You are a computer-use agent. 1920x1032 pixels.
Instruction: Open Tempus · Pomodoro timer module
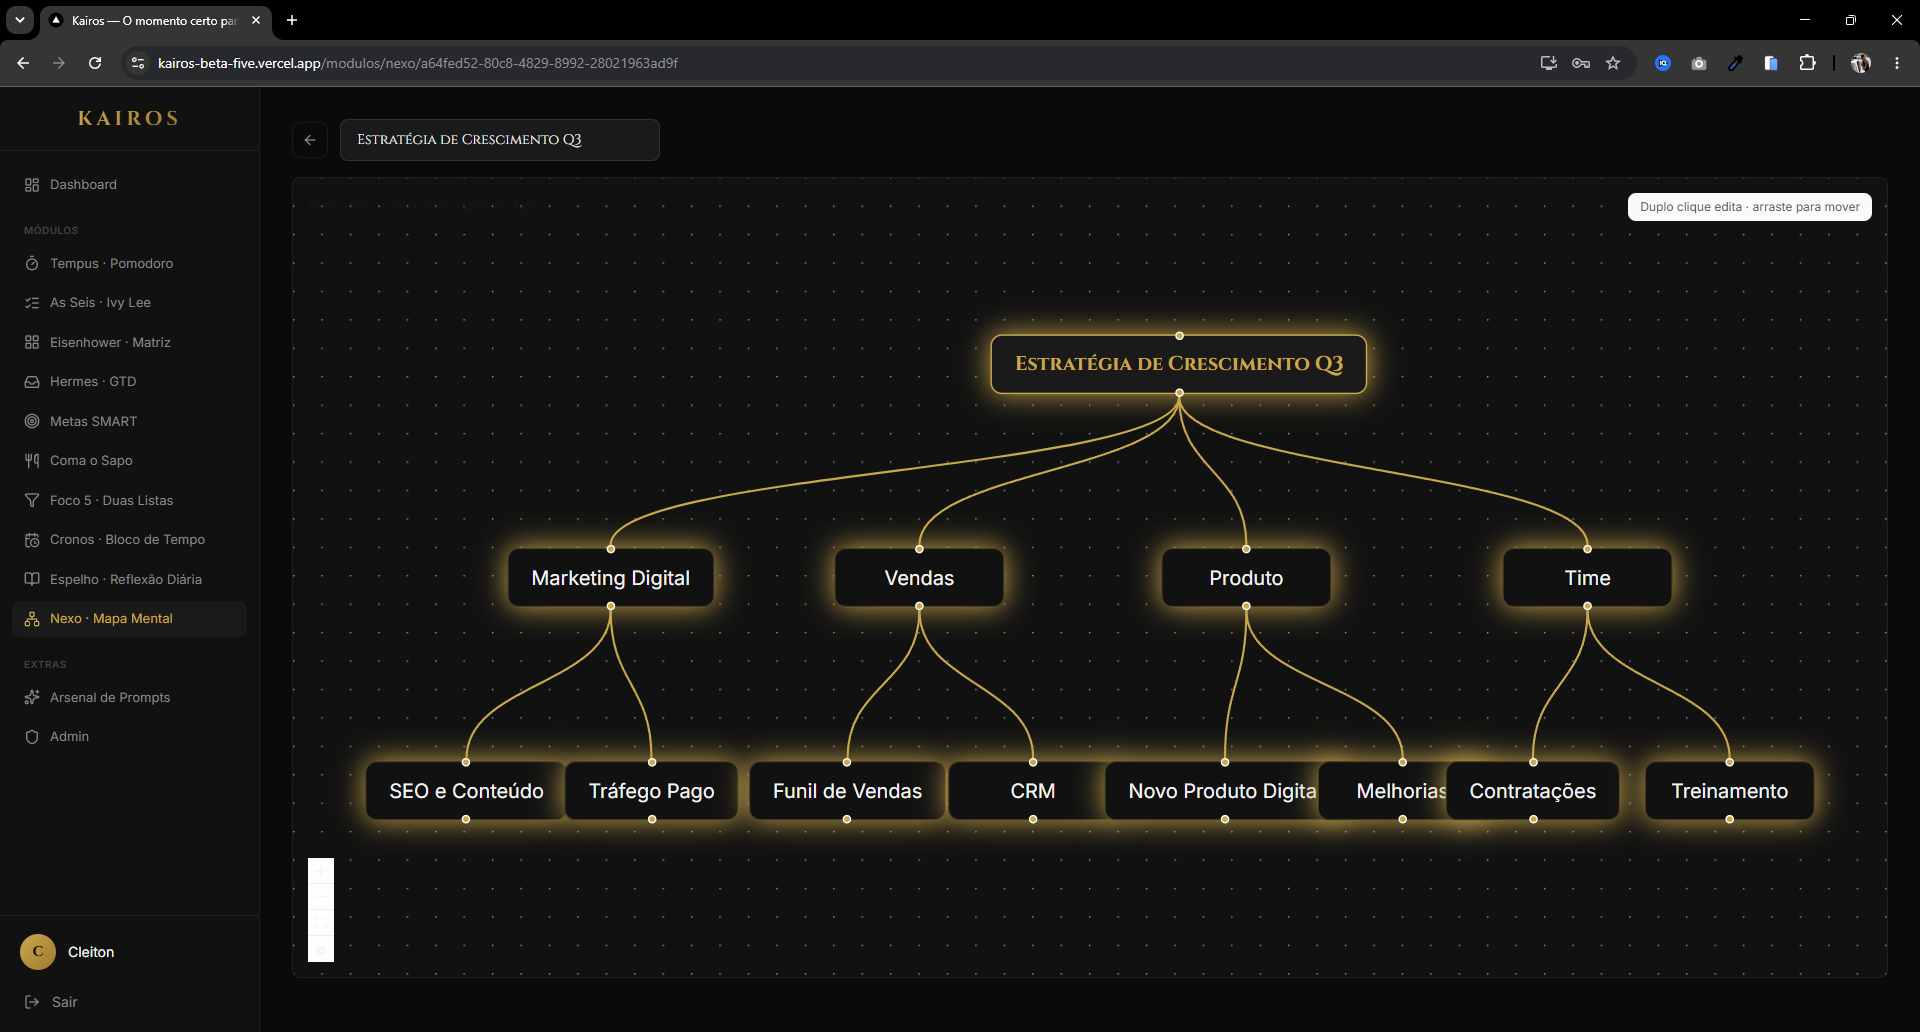click(129, 263)
